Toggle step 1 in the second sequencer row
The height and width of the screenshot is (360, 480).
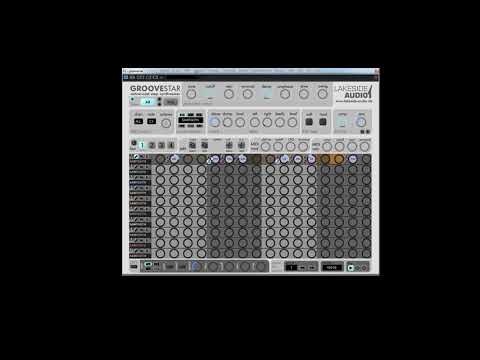160,170
